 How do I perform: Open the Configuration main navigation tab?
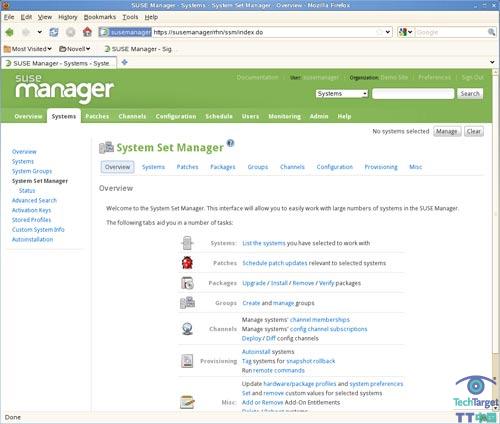coord(176,116)
